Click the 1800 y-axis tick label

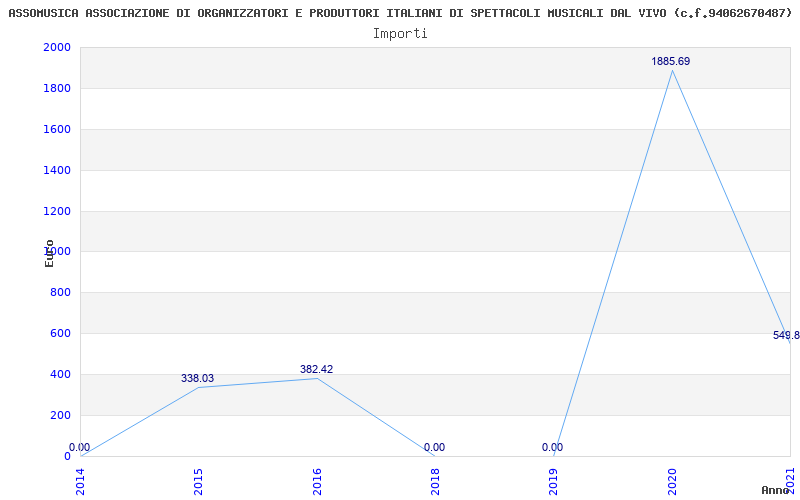(57, 88)
